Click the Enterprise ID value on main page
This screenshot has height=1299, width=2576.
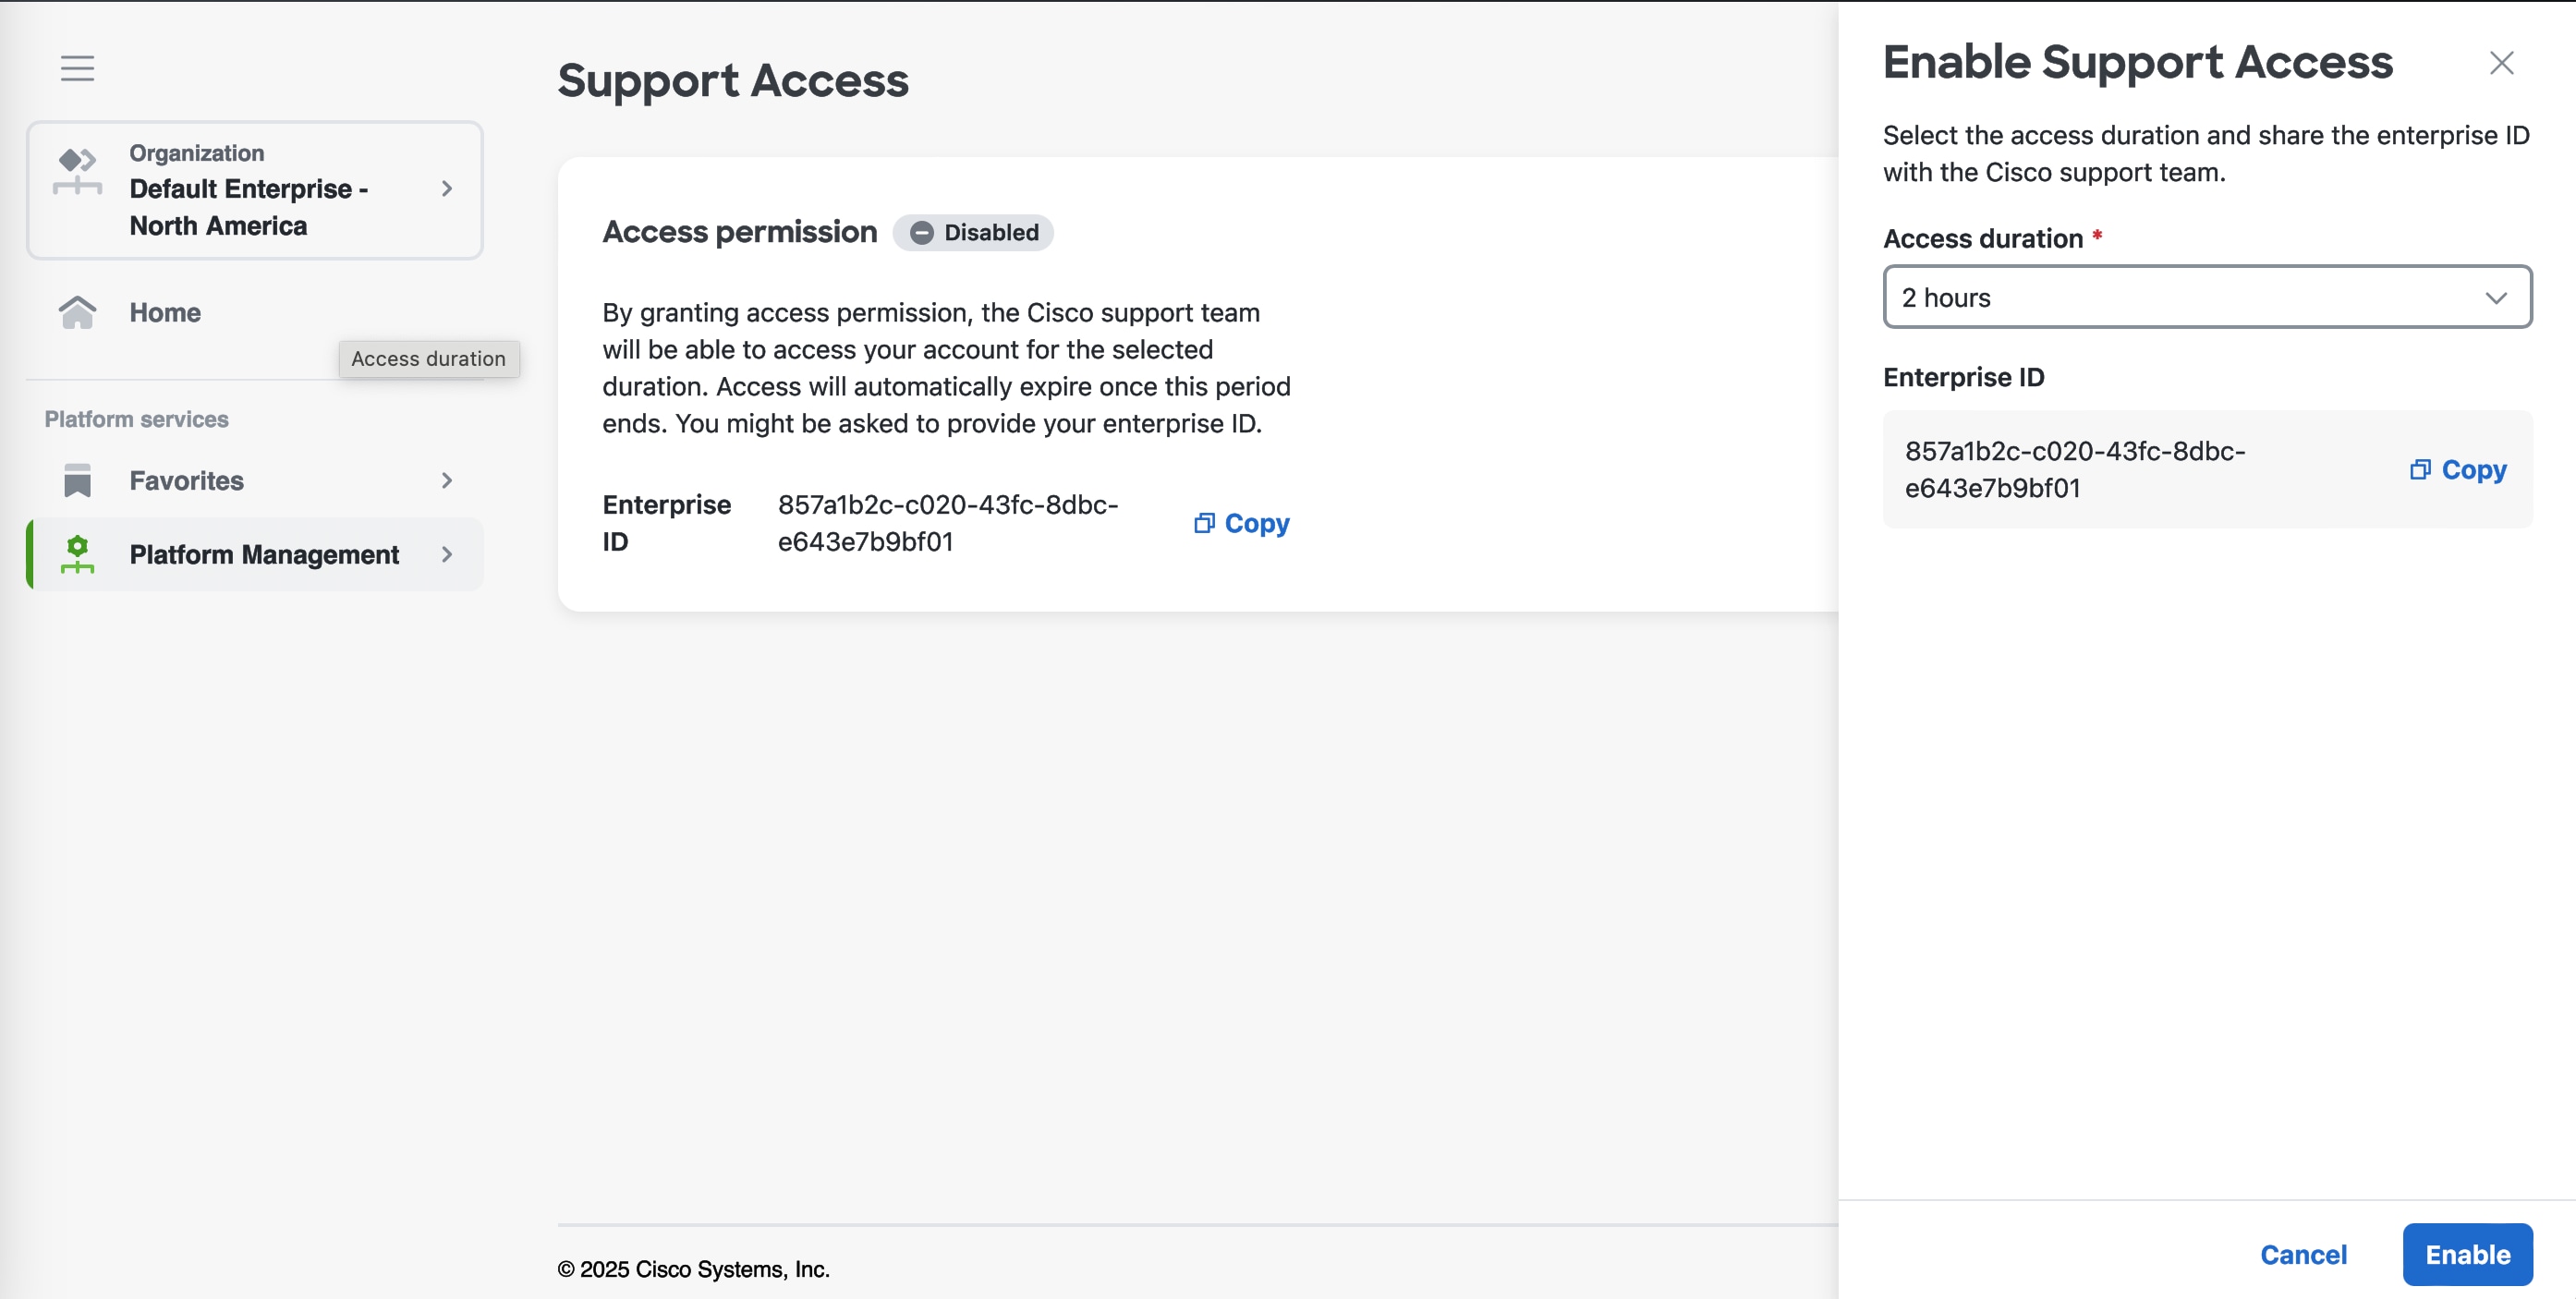coord(948,523)
